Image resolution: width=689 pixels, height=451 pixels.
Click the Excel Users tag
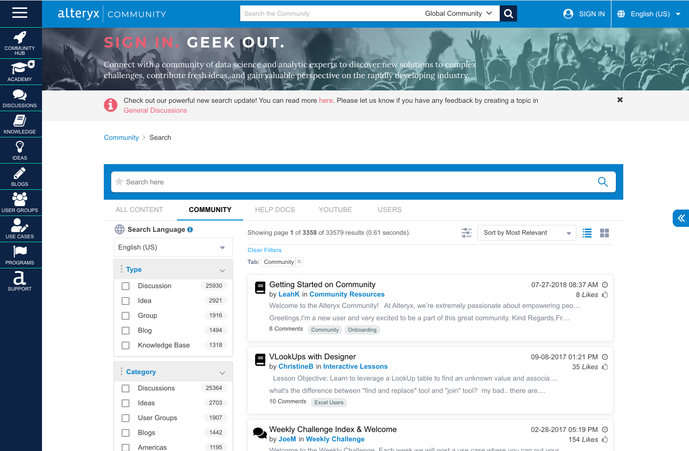[329, 402]
